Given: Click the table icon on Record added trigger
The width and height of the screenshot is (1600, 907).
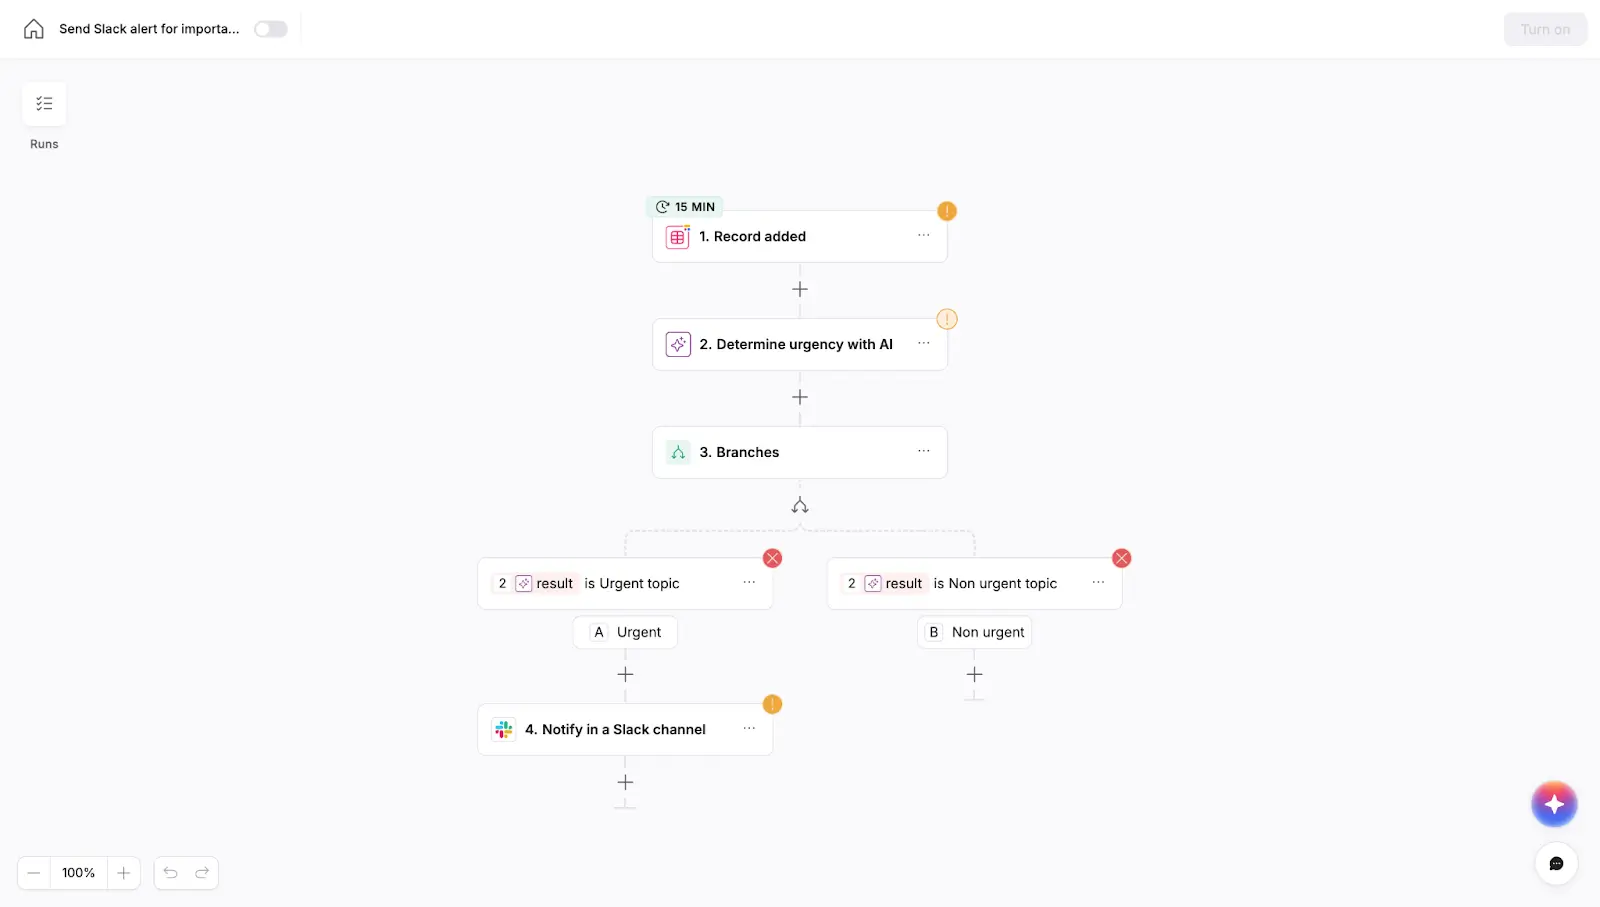Looking at the screenshot, I should tap(678, 237).
